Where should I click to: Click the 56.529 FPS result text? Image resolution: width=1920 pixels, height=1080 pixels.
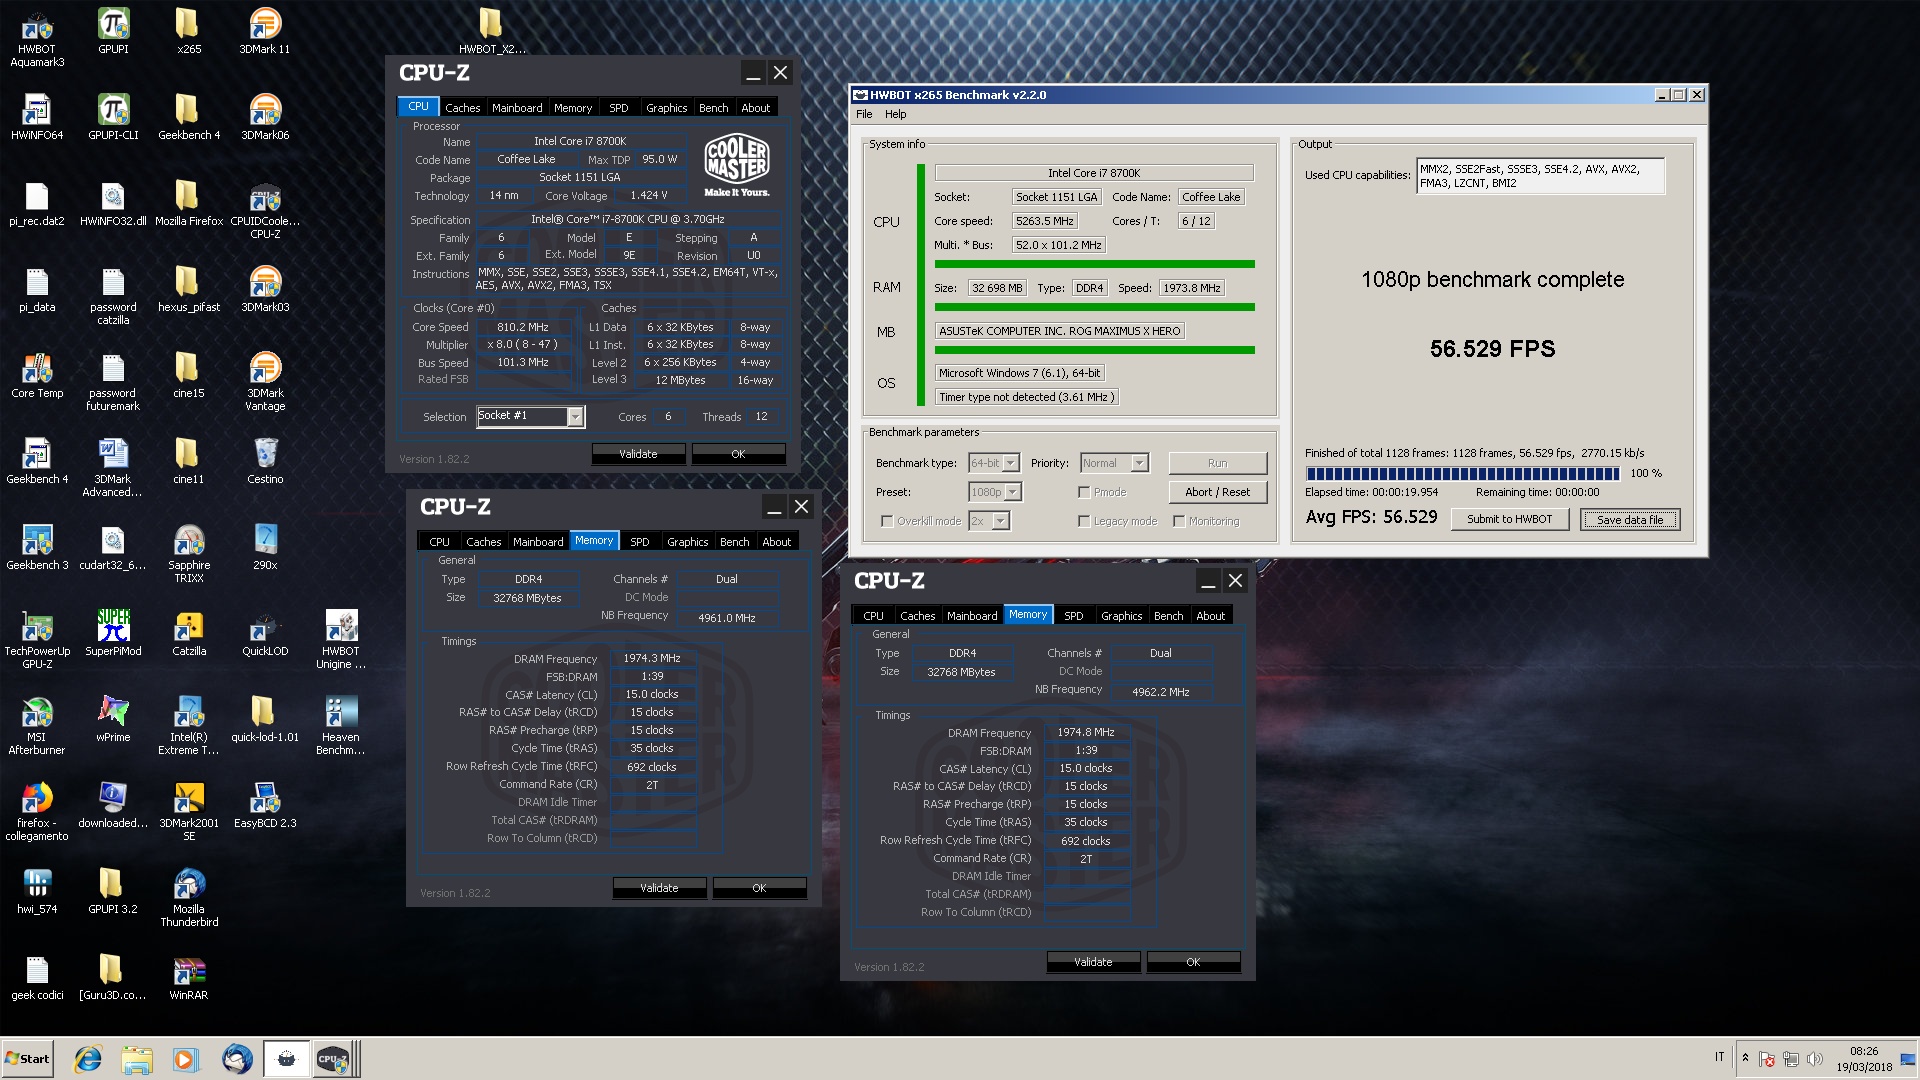point(1492,349)
